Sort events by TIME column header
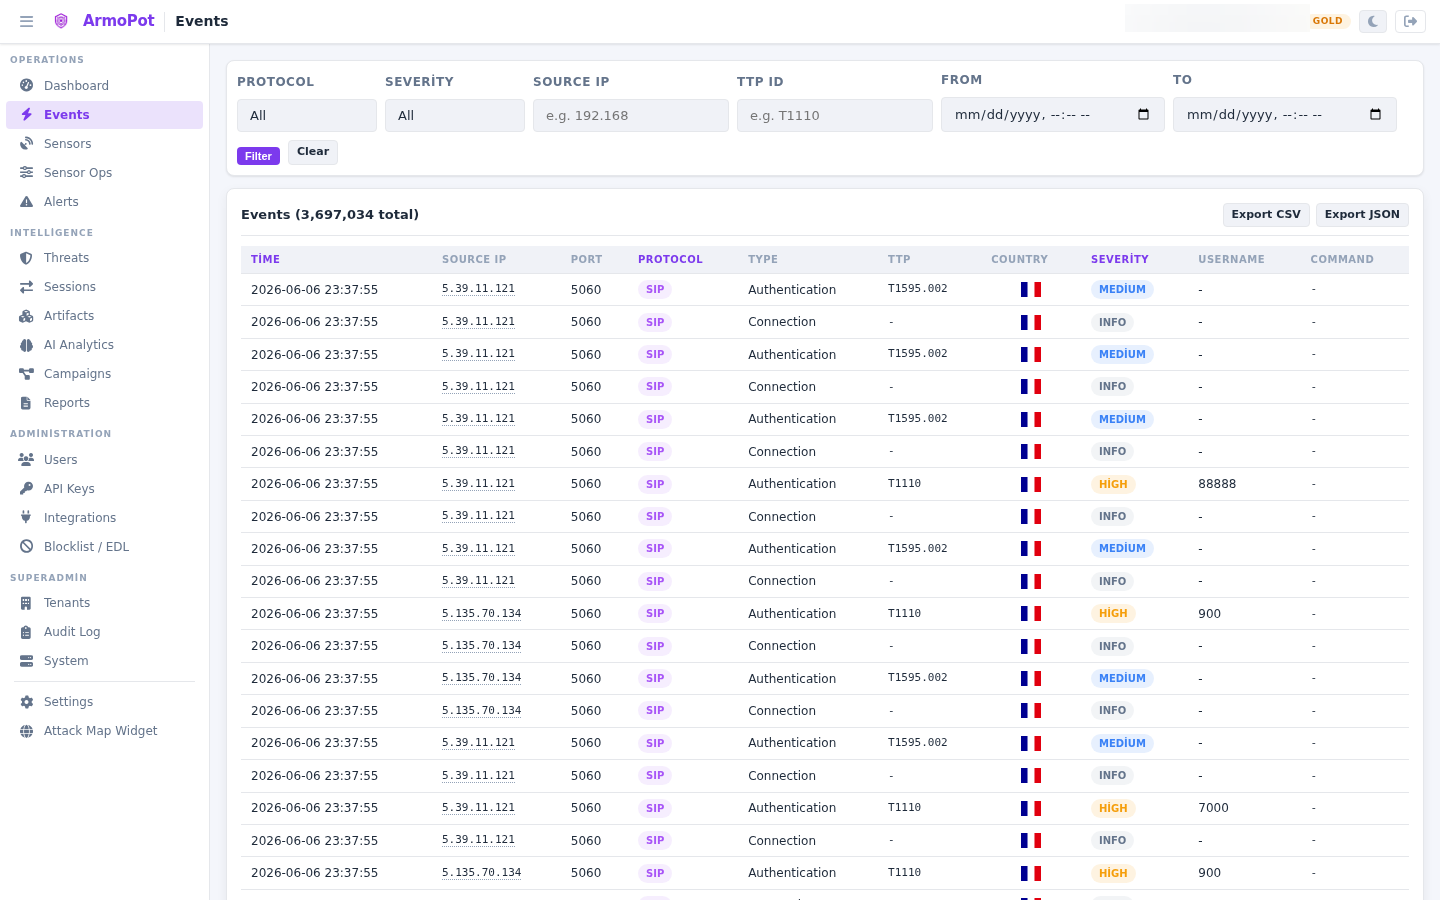Image resolution: width=1440 pixels, height=900 pixels. [x=265, y=259]
